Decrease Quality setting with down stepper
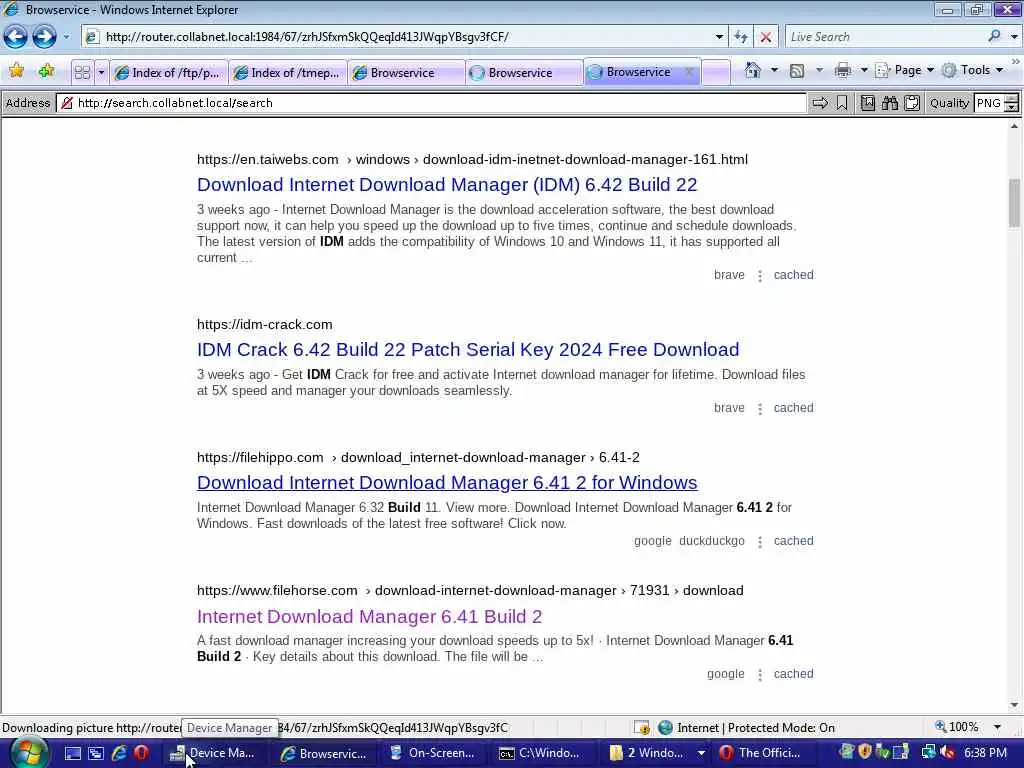 pyautogui.click(x=1011, y=107)
